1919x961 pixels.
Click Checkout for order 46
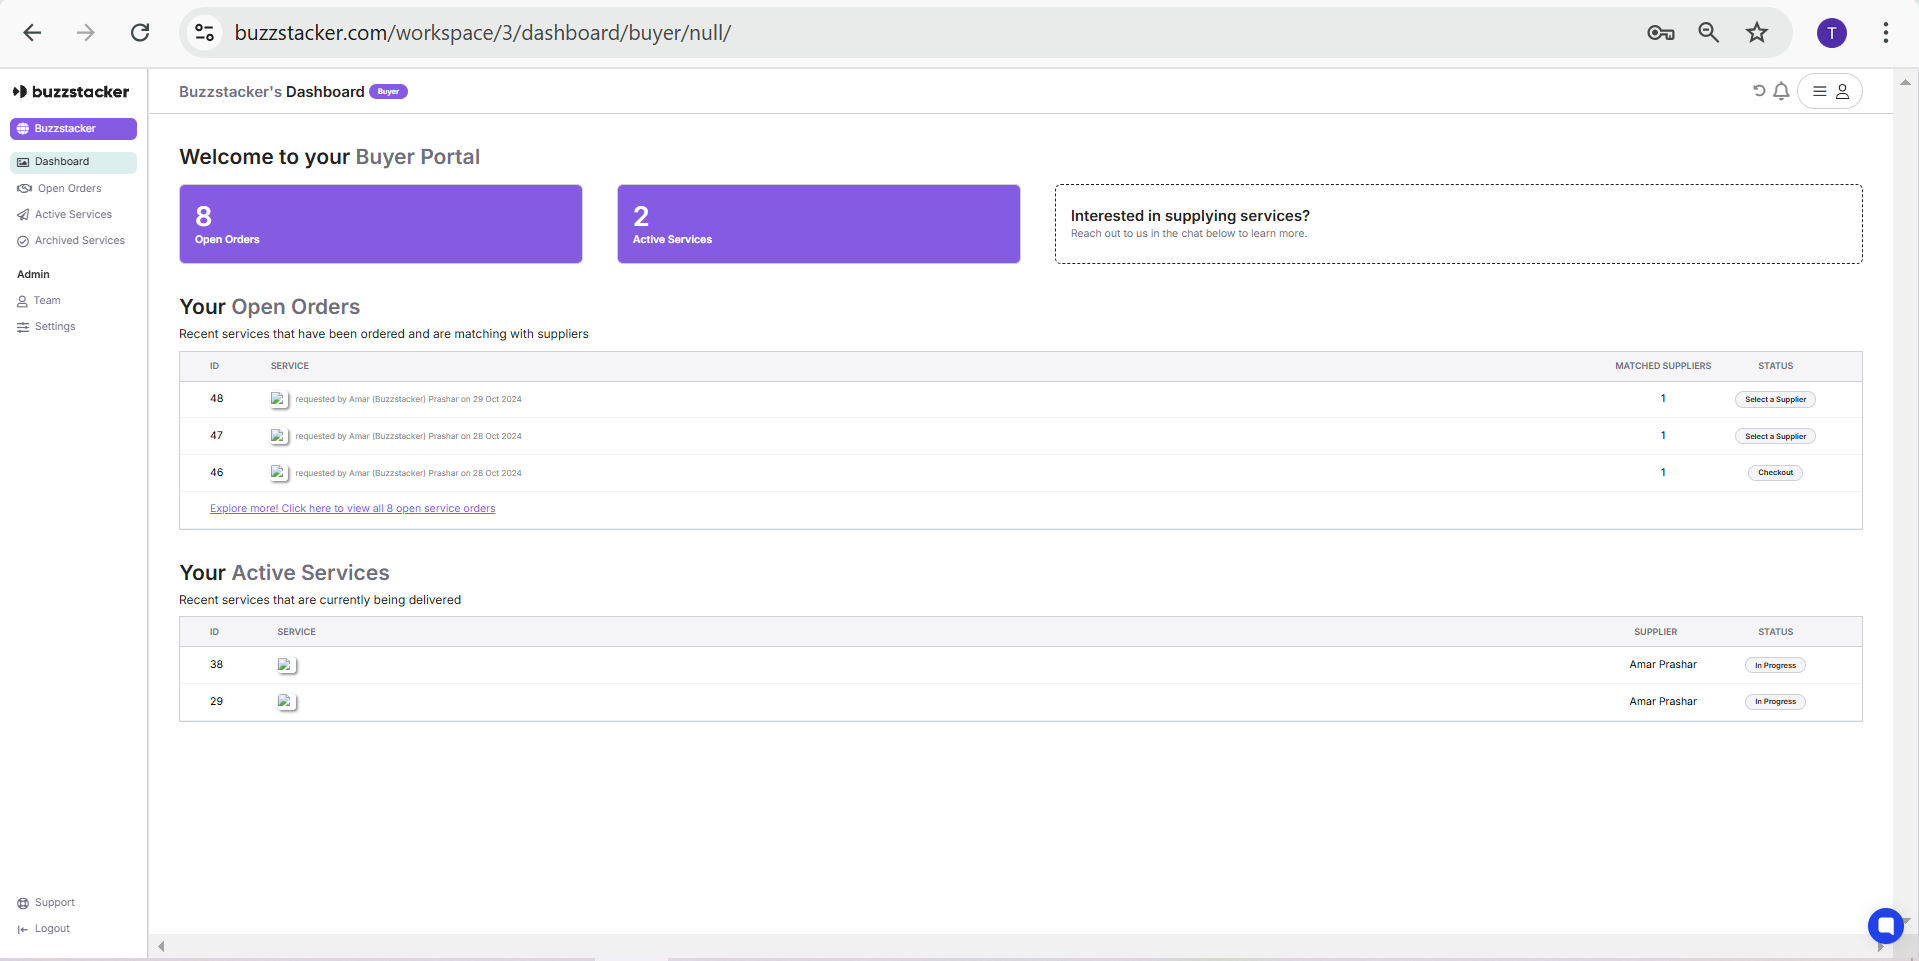(x=1775, y=473)
